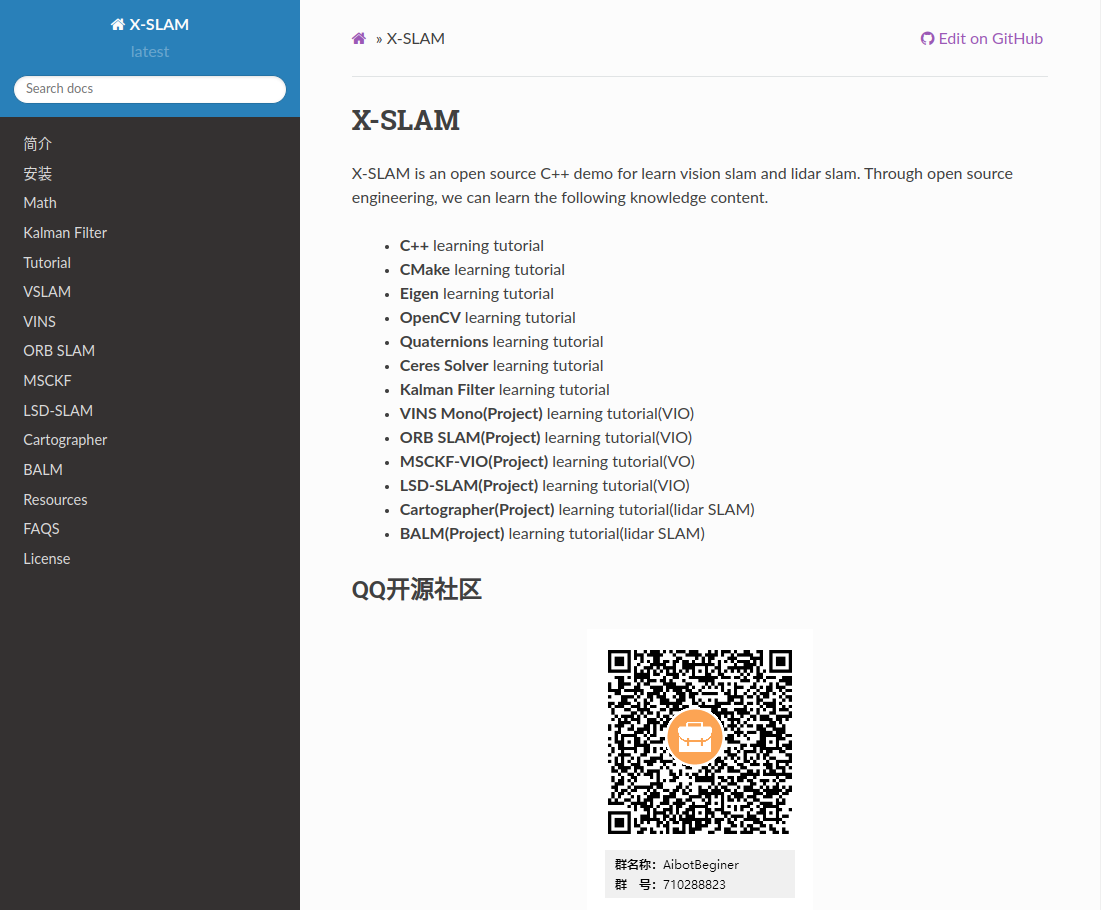This screenshot has width=1101, height=910.
Task: Open the 简介 sidebar page
Action: (x=37, y=144)
